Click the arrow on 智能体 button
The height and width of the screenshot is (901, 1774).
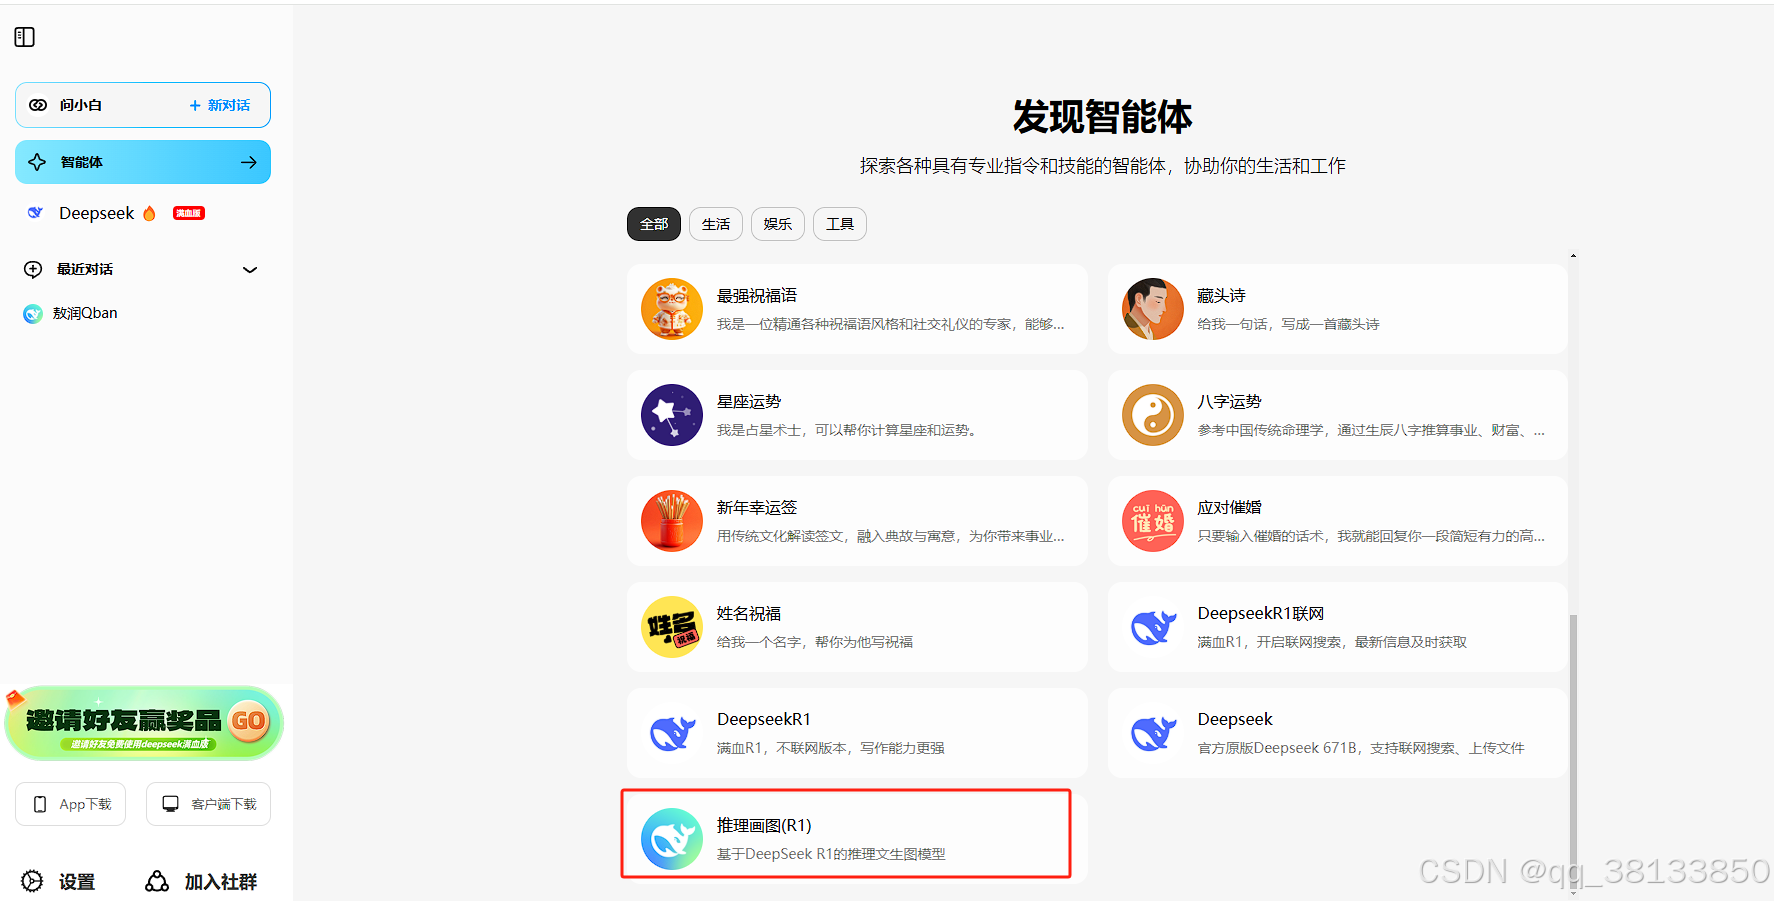[249, 162]
